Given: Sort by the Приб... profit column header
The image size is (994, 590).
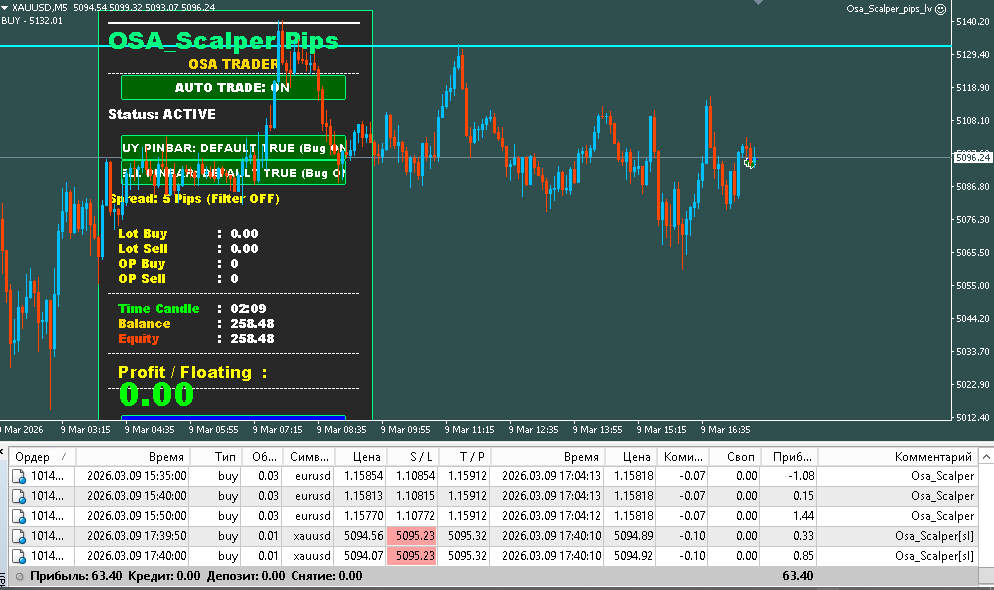Looking at the screenshot, I should (789, 457).
